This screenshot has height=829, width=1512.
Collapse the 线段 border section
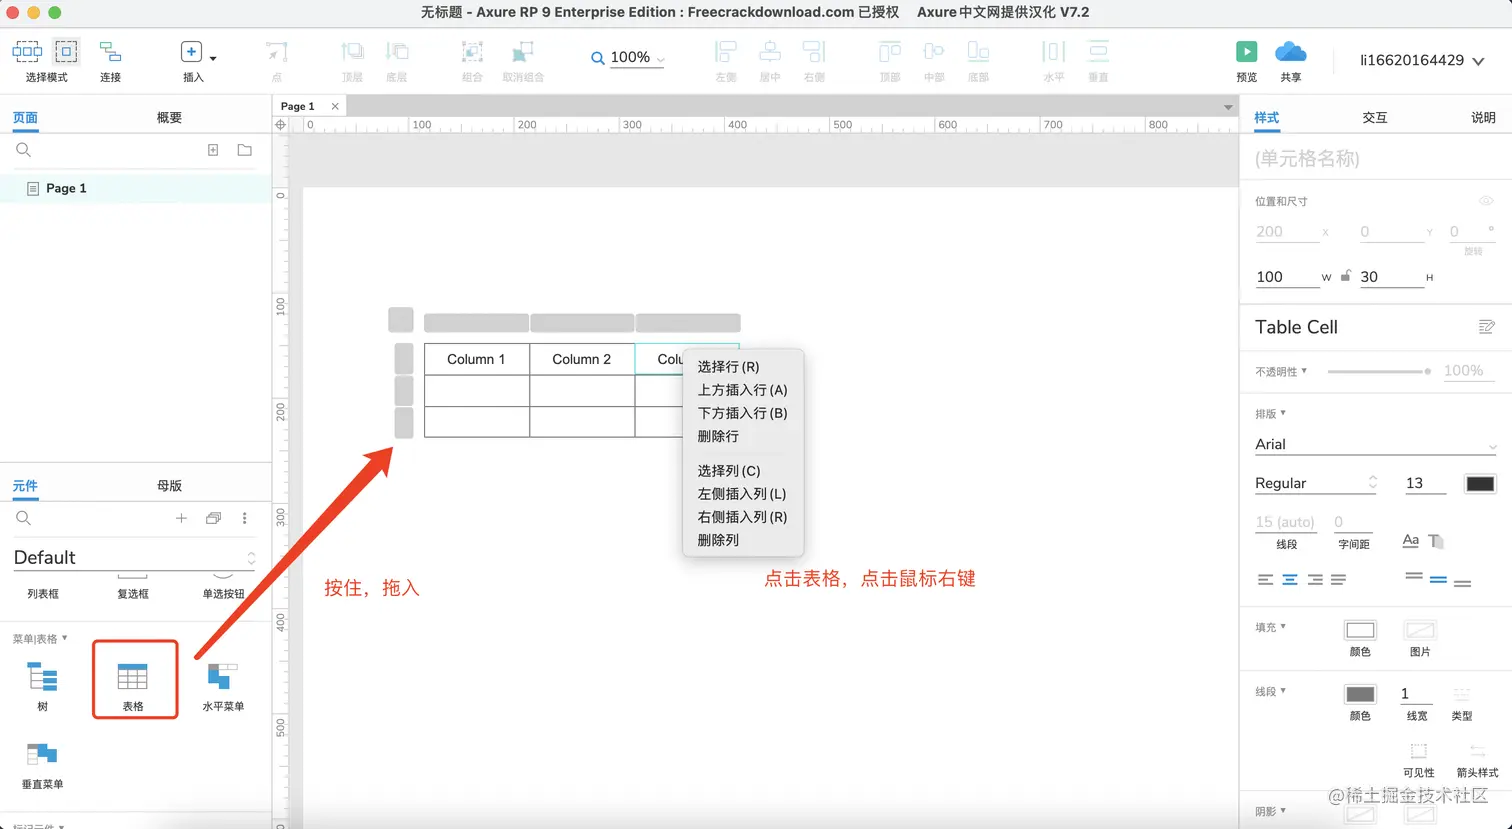tap(1271, 691)
